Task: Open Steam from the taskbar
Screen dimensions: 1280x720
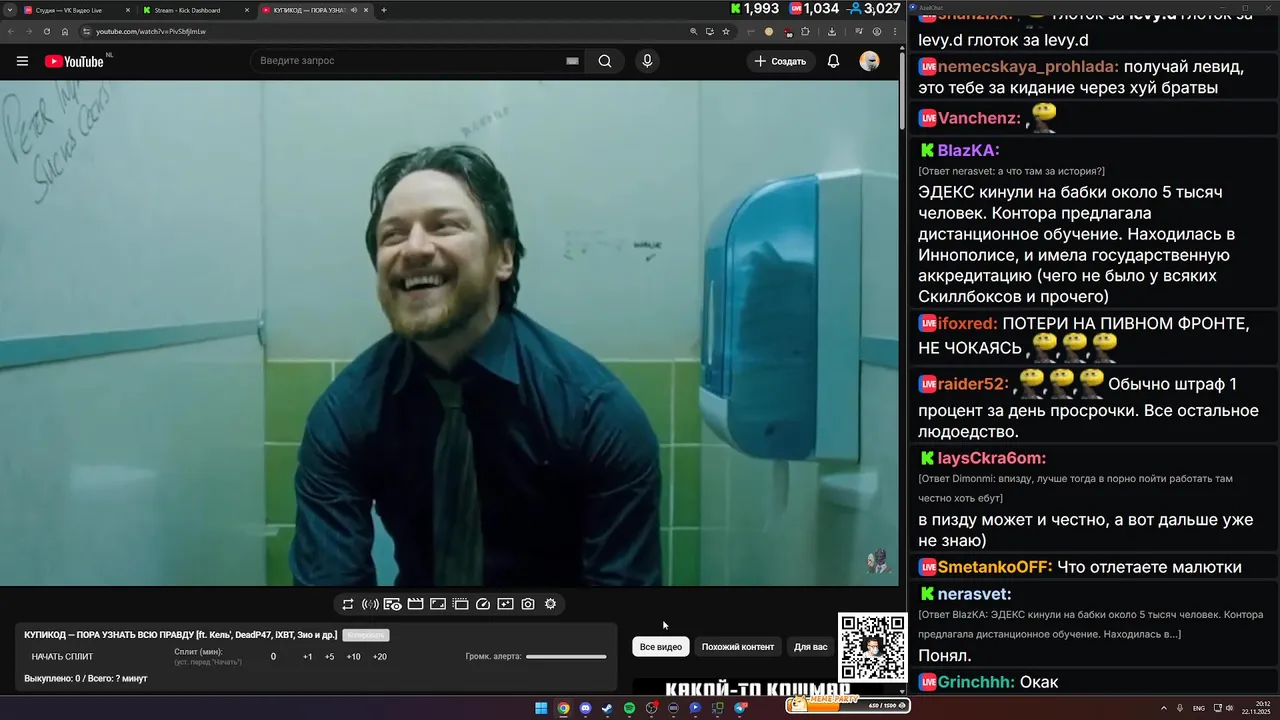Action: pos(607,708)
